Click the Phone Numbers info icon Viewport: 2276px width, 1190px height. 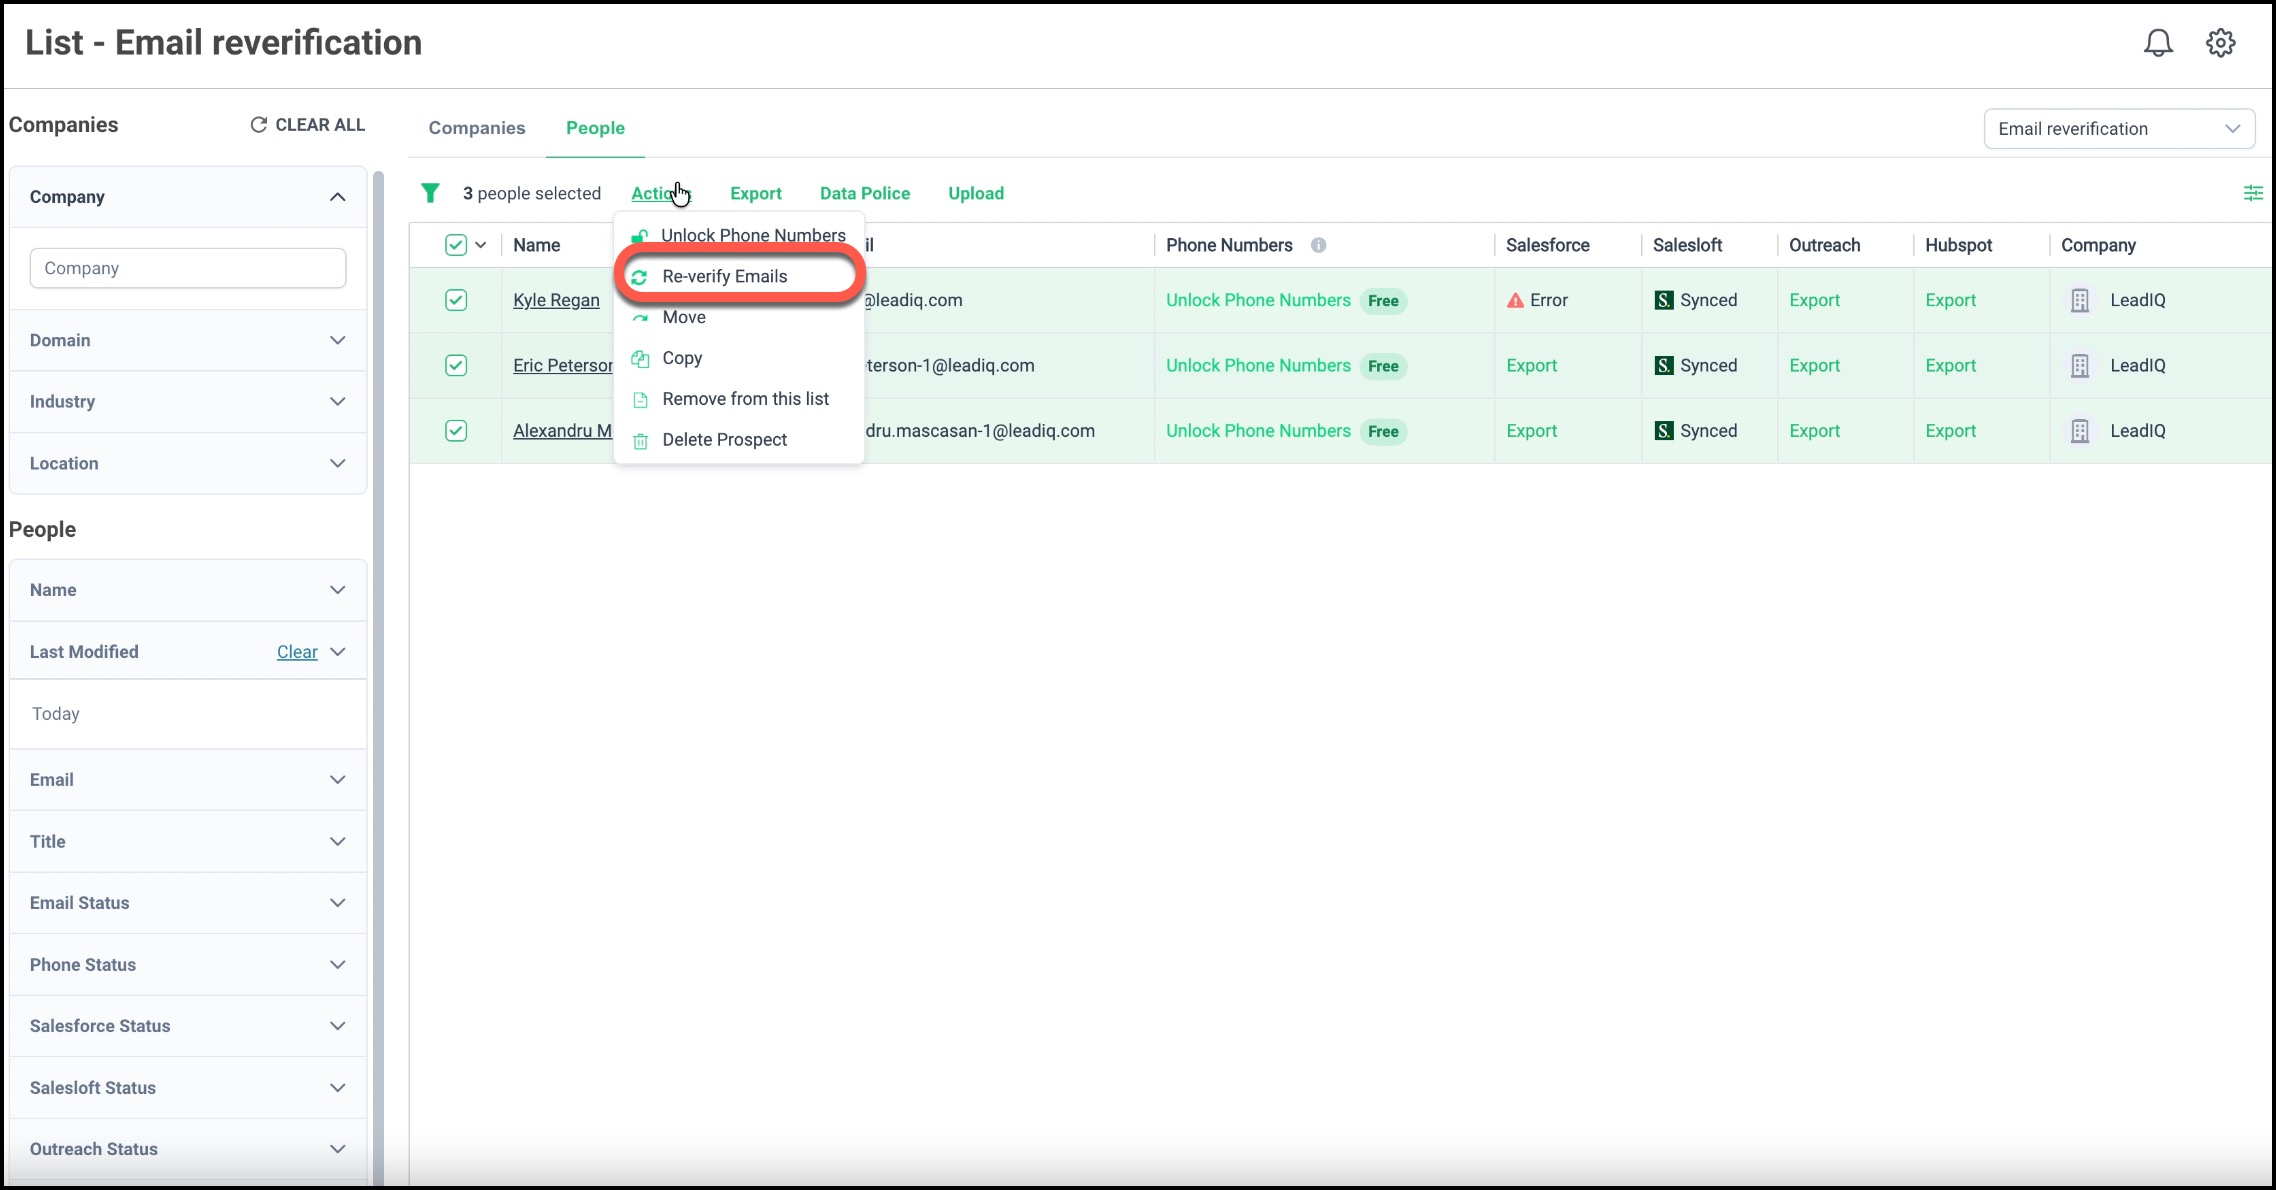point(1318,245)
